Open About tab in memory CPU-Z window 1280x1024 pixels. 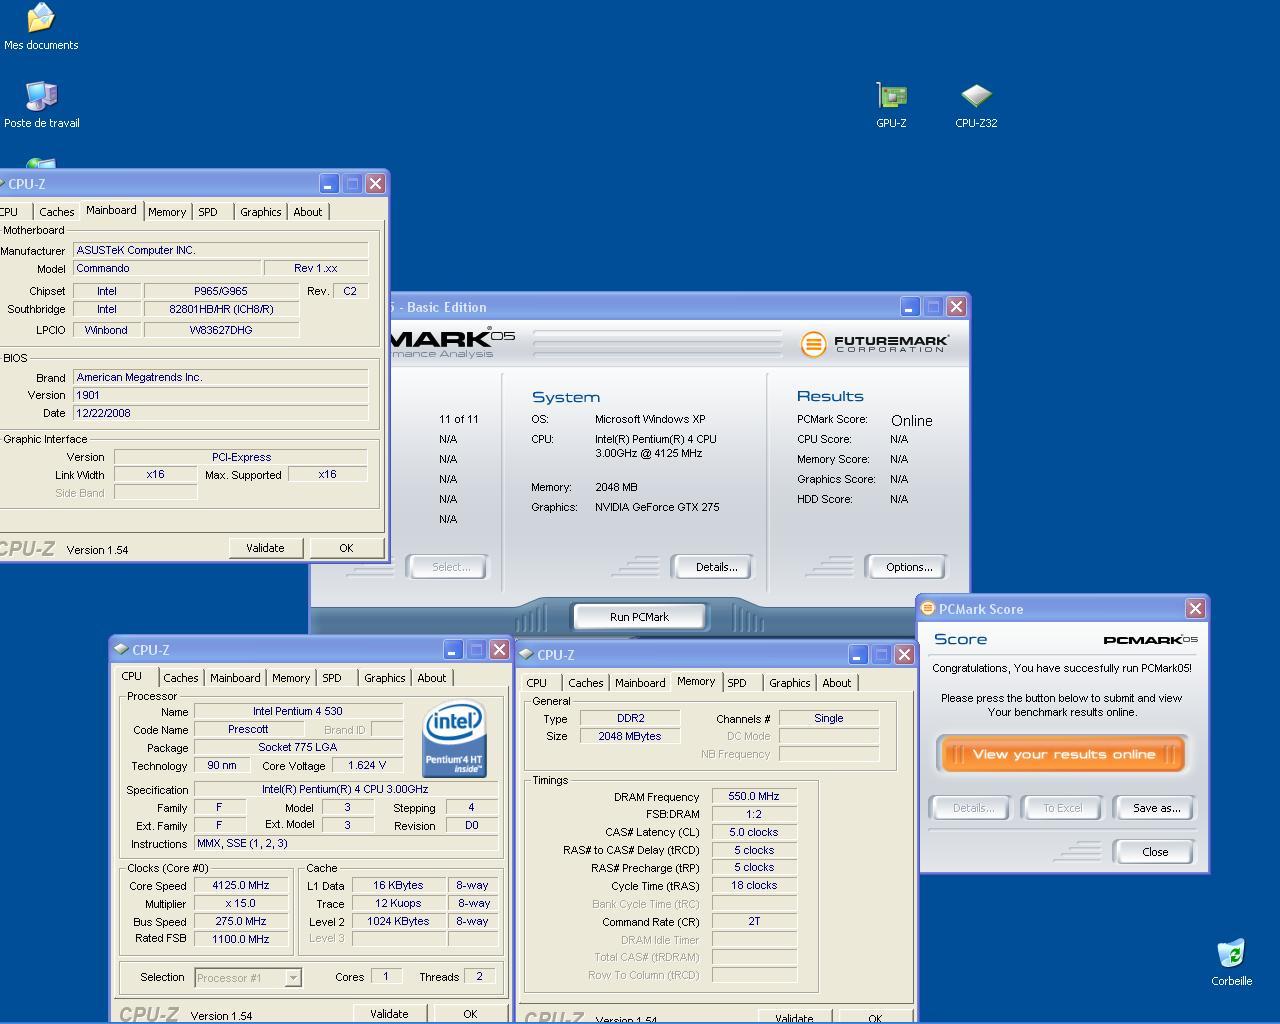point(837,683)
